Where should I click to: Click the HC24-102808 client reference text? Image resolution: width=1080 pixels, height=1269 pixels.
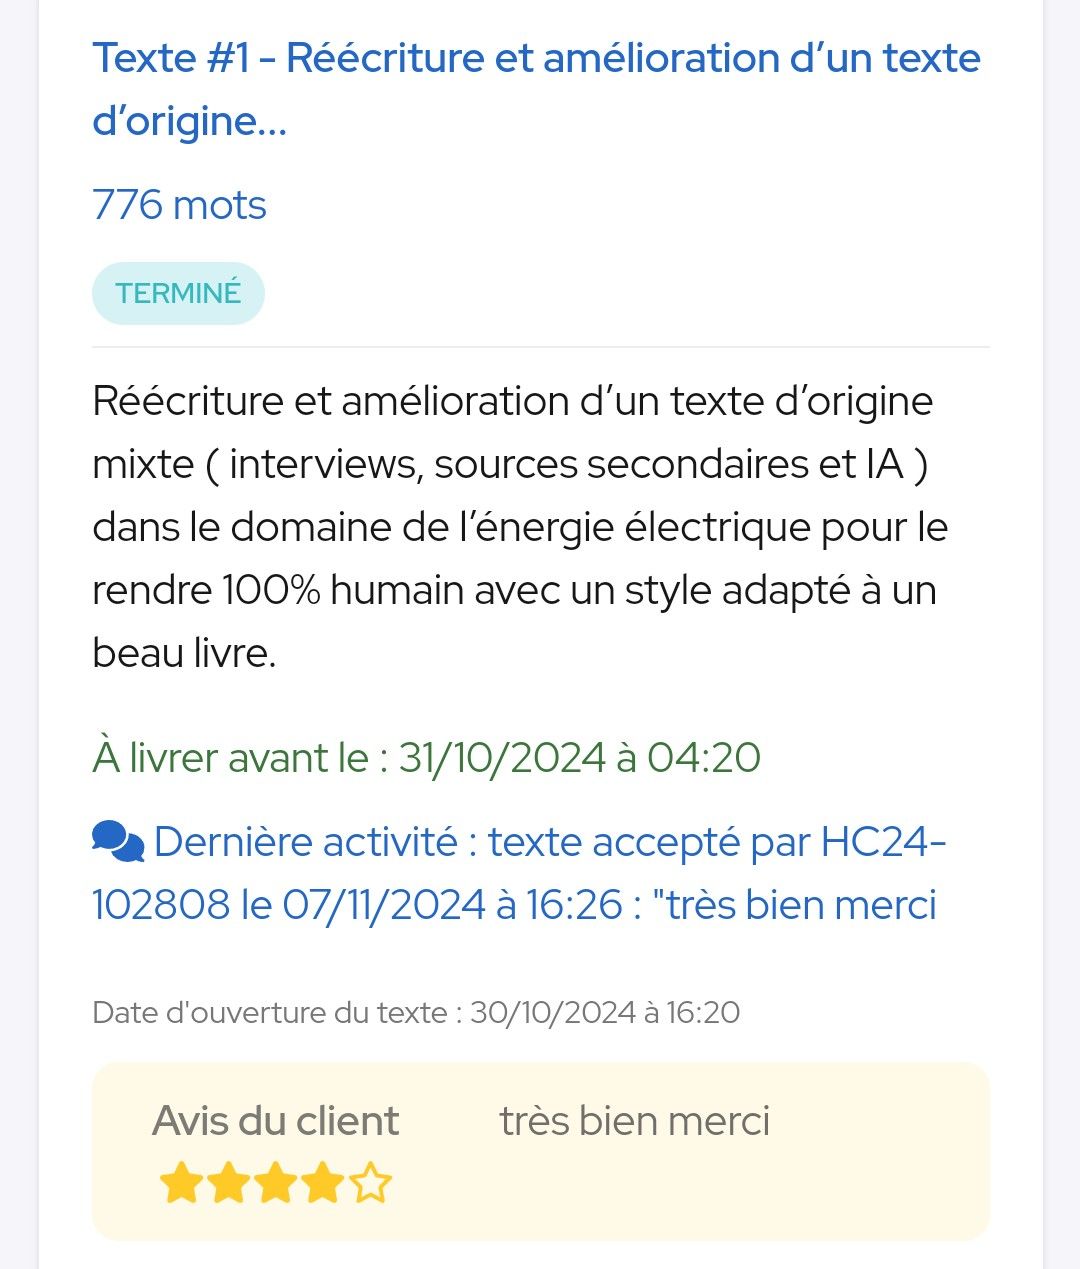click(x=519, y=873)
